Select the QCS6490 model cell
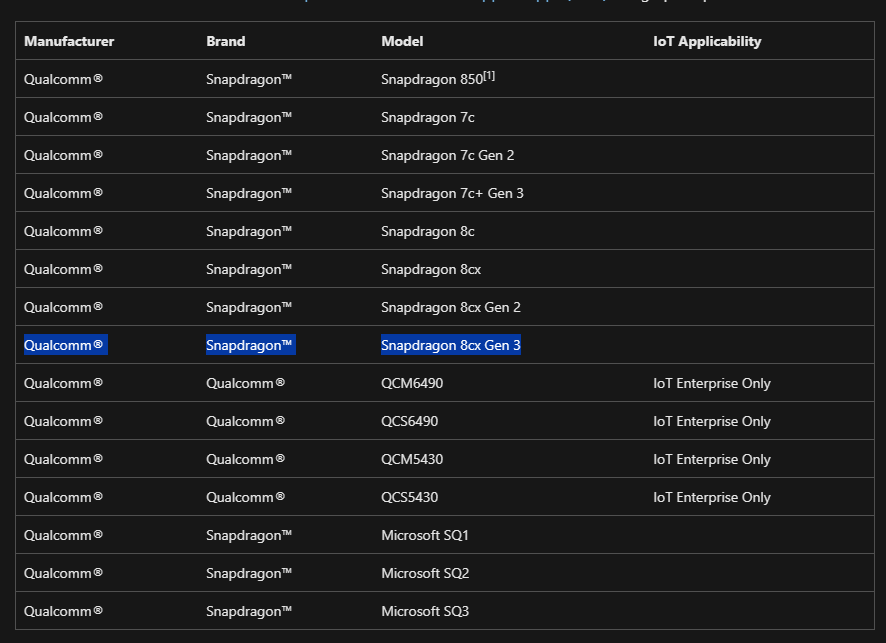 [410, 421]
